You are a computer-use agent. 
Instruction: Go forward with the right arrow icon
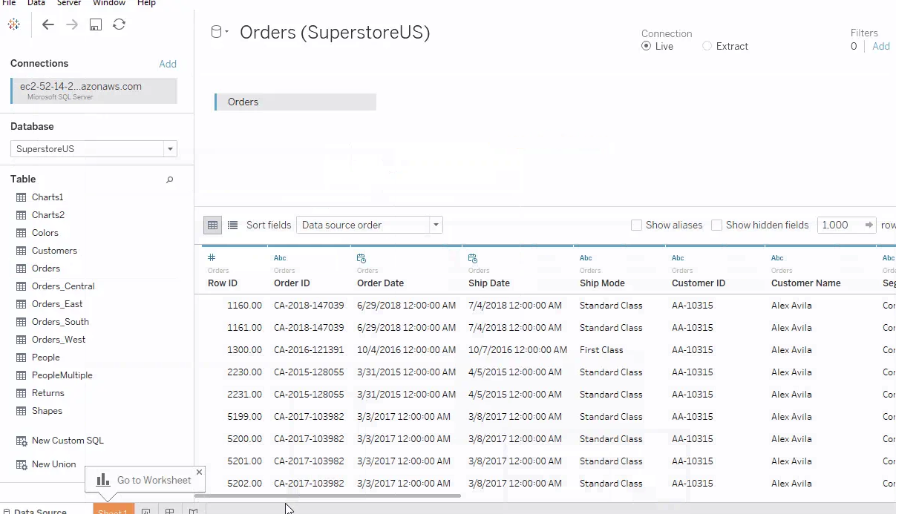click(x=72, y=25)
